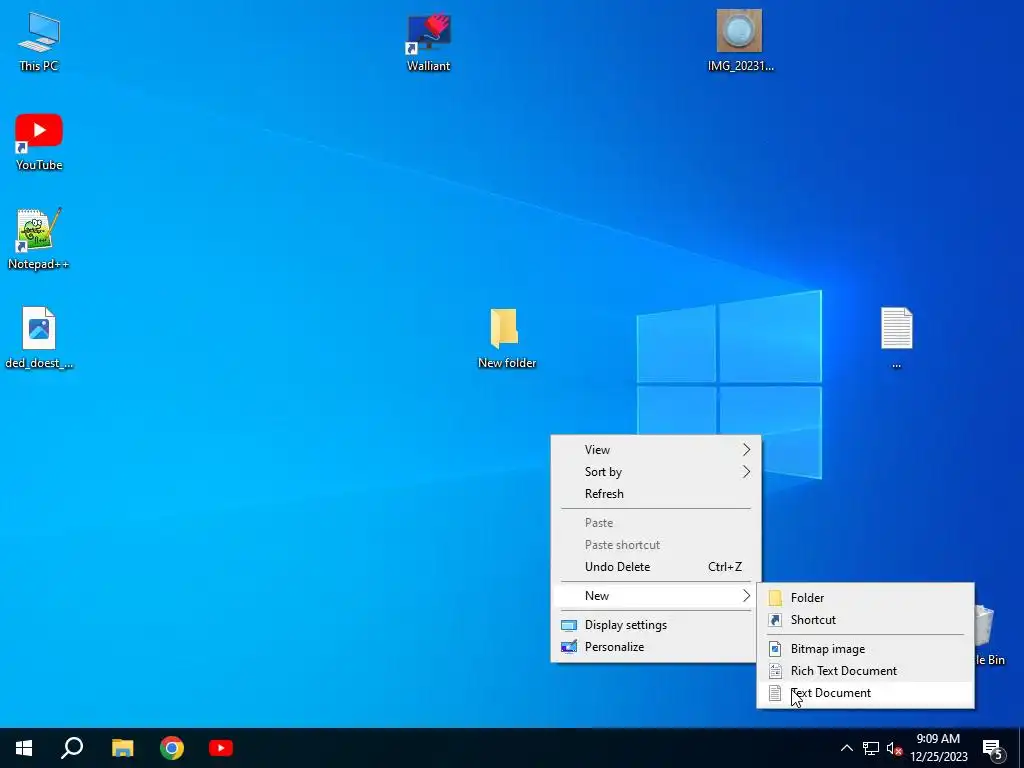Select the Notepad++ desktop shortcut
This screenshot has width=1024, height=768.
[39, 239]
